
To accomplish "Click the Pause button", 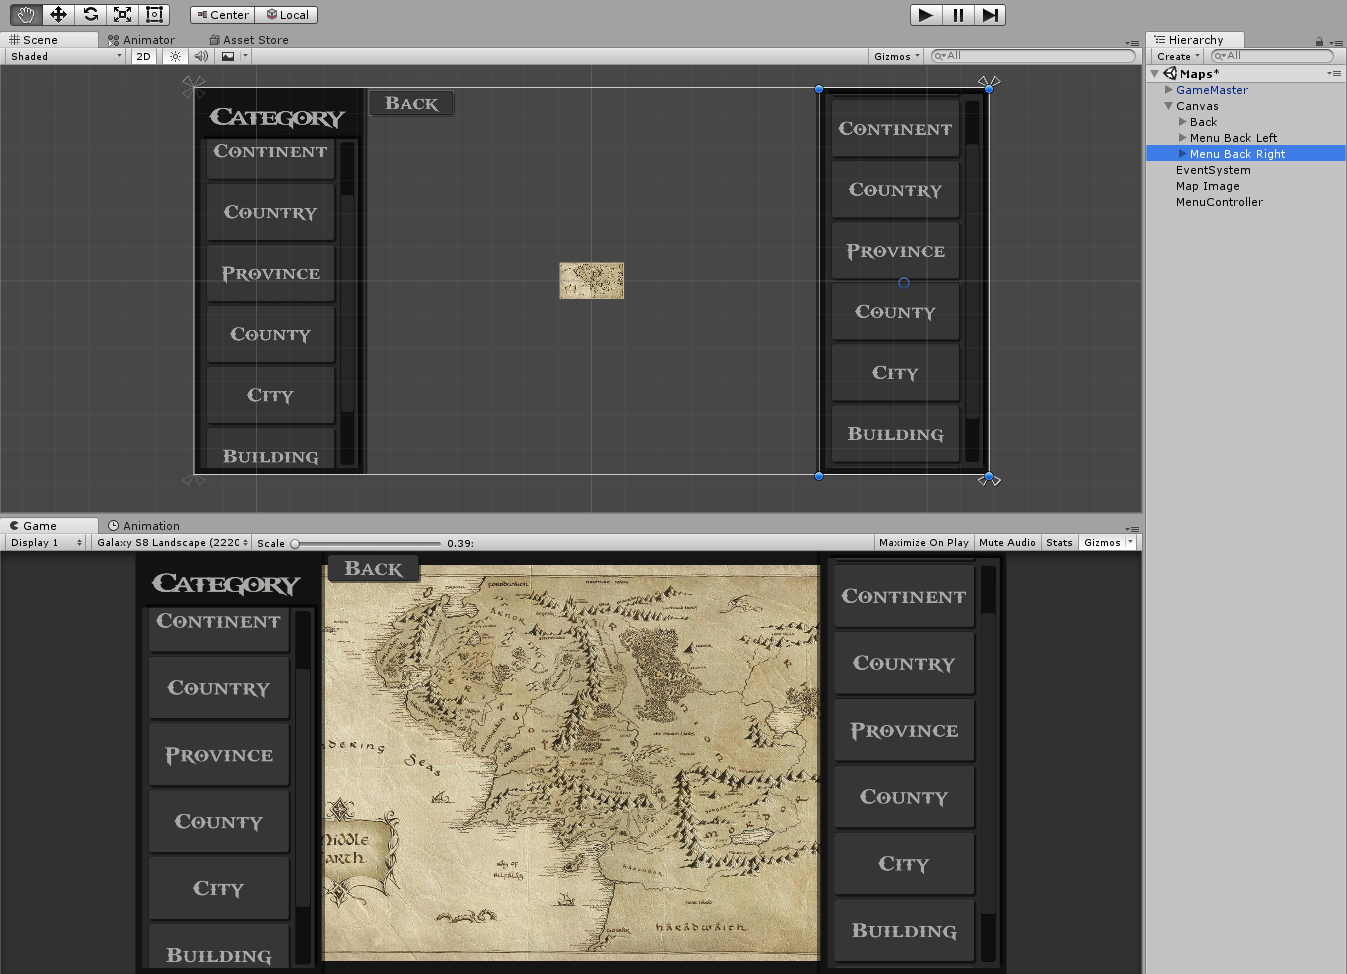I will click(958, 15).
